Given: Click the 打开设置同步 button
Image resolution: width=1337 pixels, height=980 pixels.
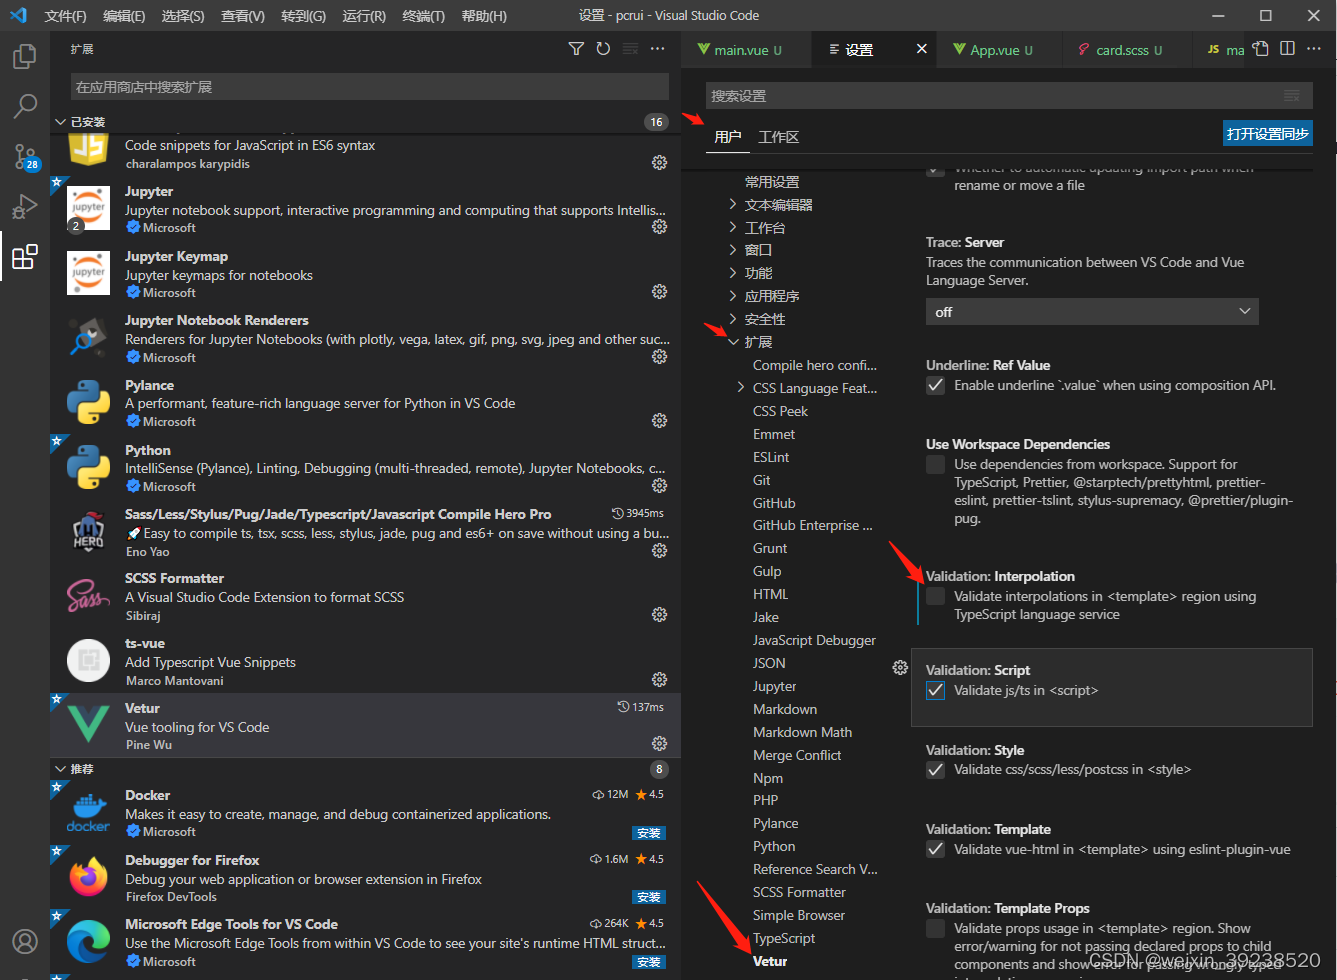Looking at the screenshot, I should 1267,132.
